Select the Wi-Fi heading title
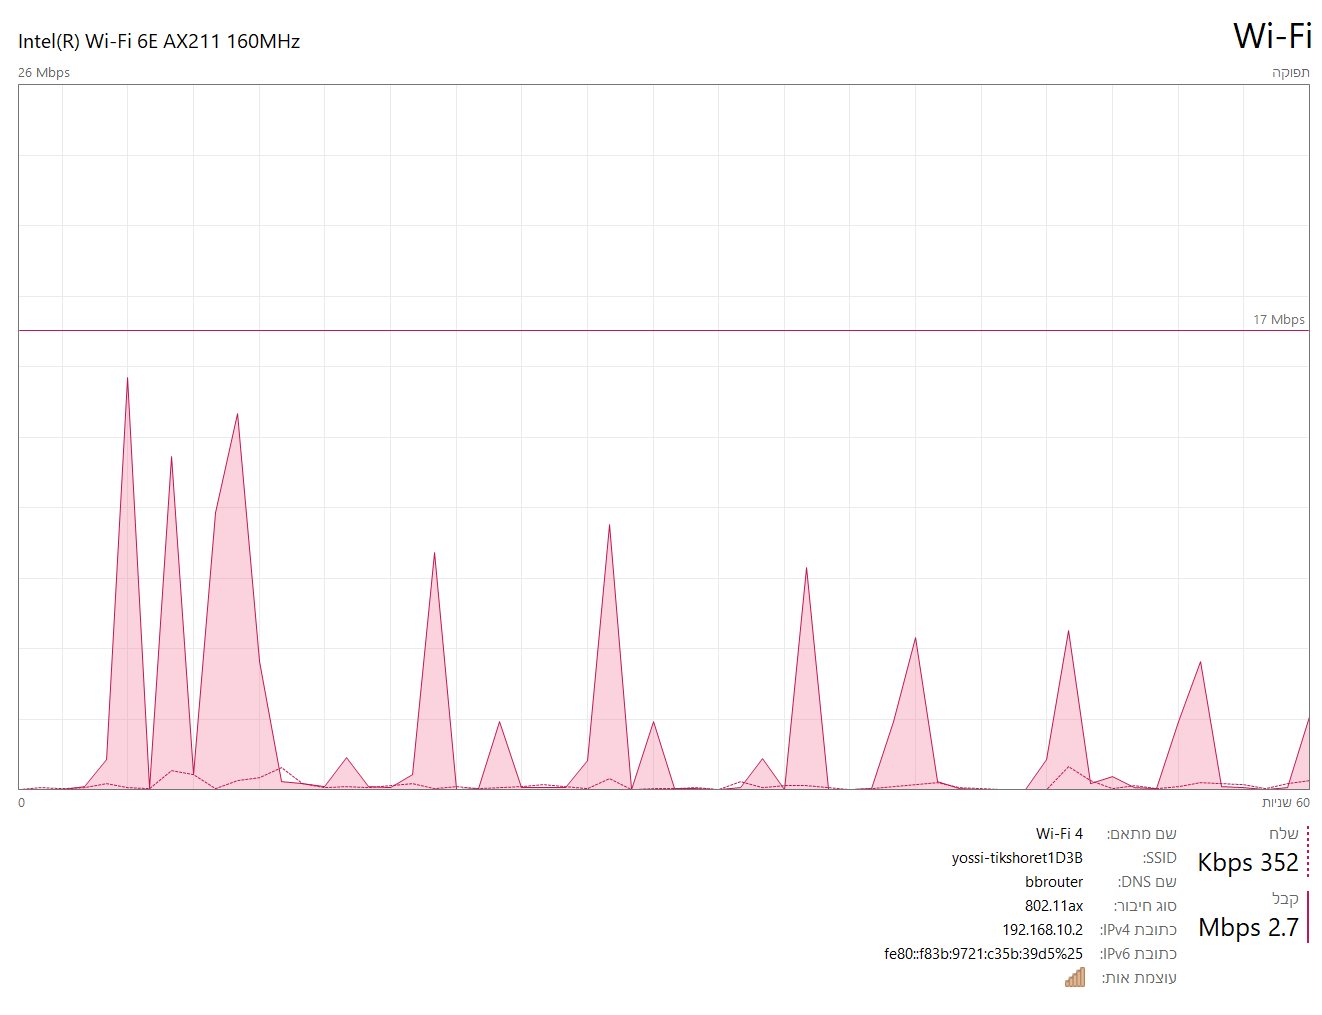Screen dimensions: 1322x1015 1271,37
